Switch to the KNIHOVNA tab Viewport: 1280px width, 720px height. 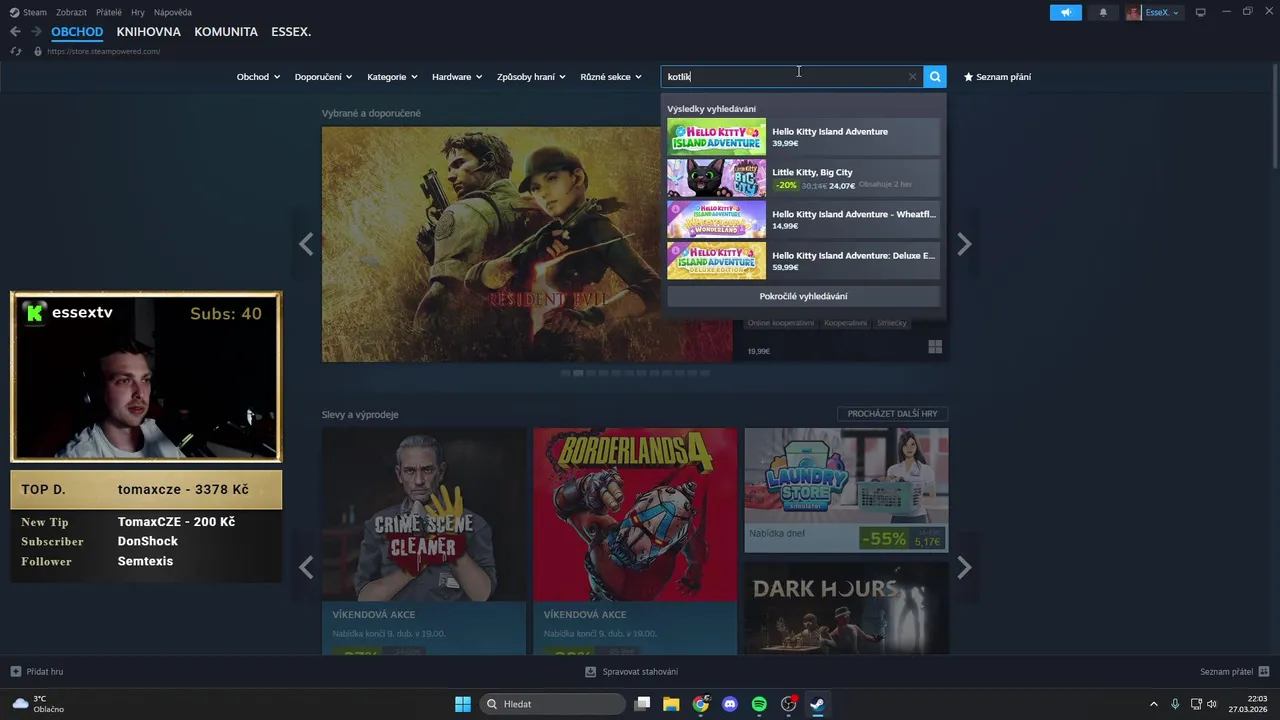[148, 32]
